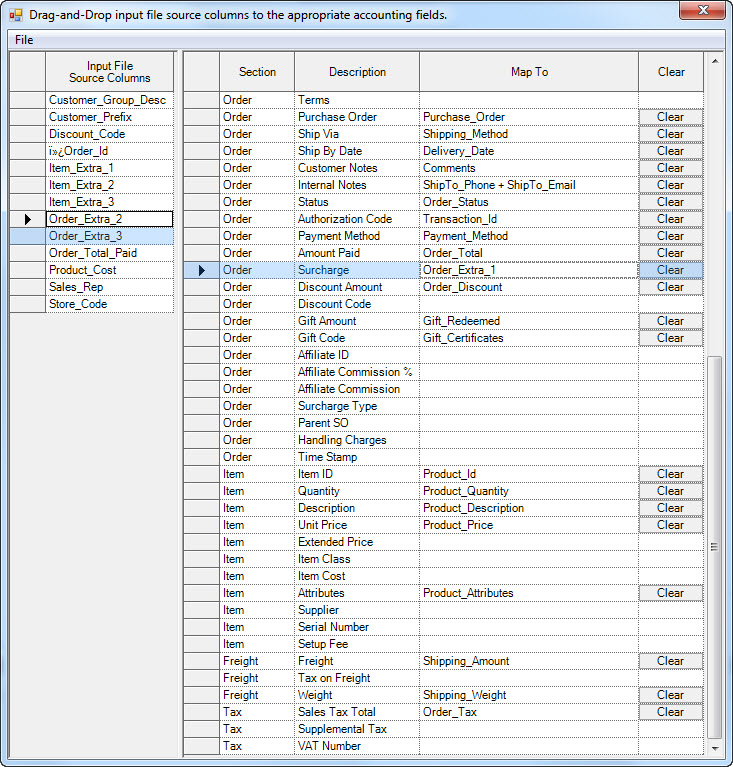The width and height of the screenshot is (733, 767).
Task: Click the Order_Extra_1 Map To cell
Action: coord(529,270)
